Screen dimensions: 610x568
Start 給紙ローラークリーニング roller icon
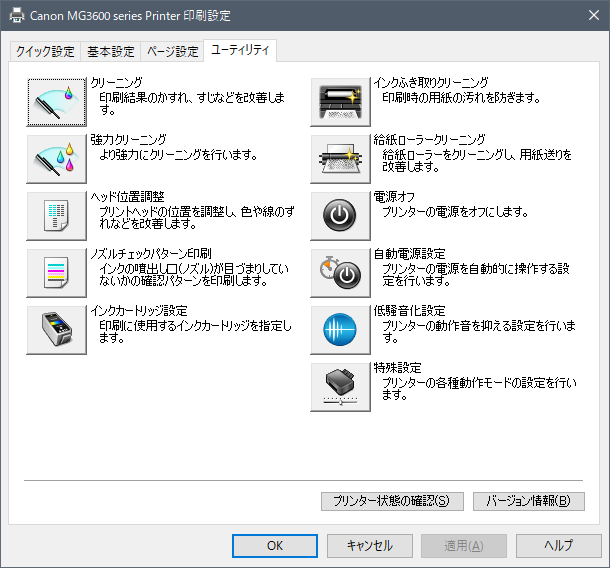pyautogui.click(x=340, y=159)
